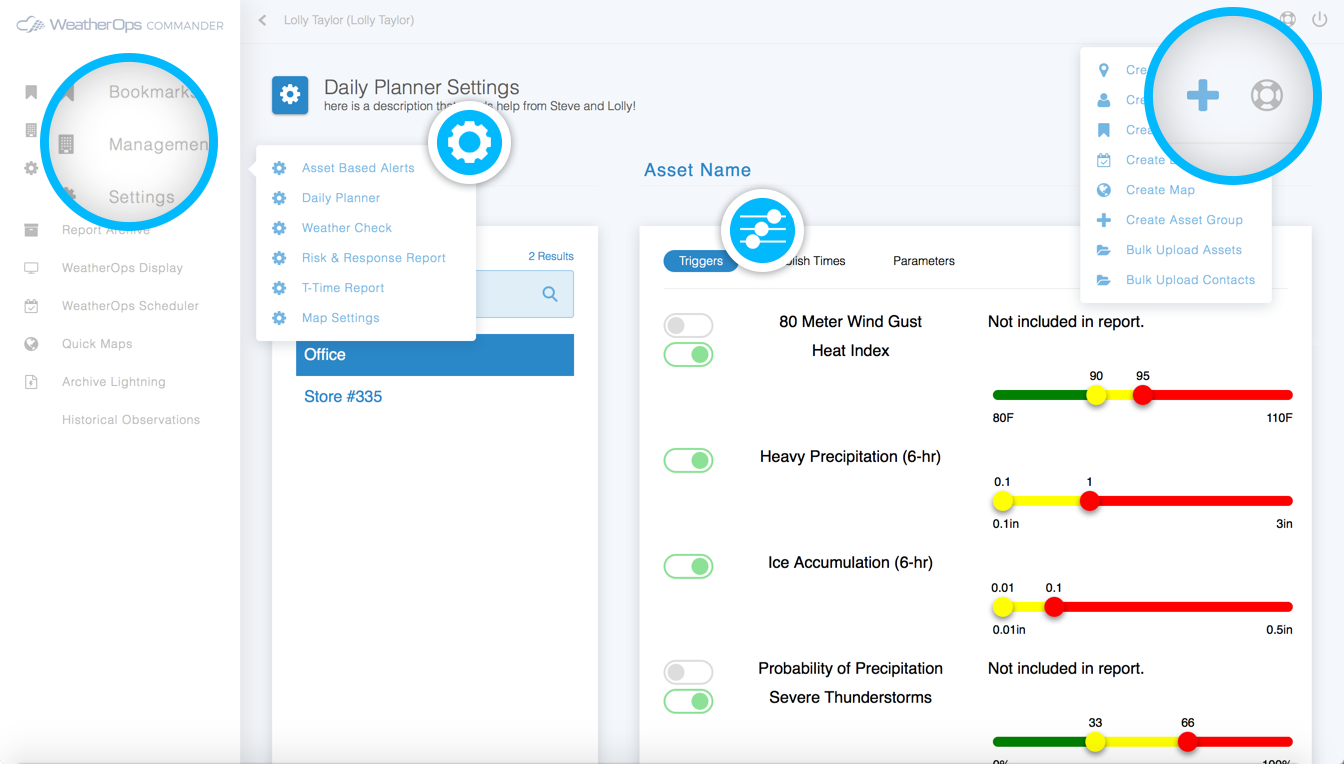Select the Store #335 asset
This screenshot has height=764, width=1344.
pos(343,397)
